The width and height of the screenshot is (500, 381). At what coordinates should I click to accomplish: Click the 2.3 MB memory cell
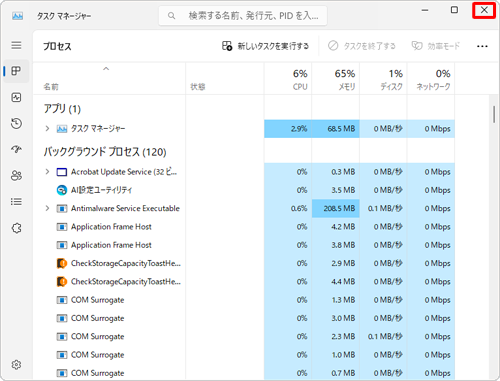coord(336,337)
